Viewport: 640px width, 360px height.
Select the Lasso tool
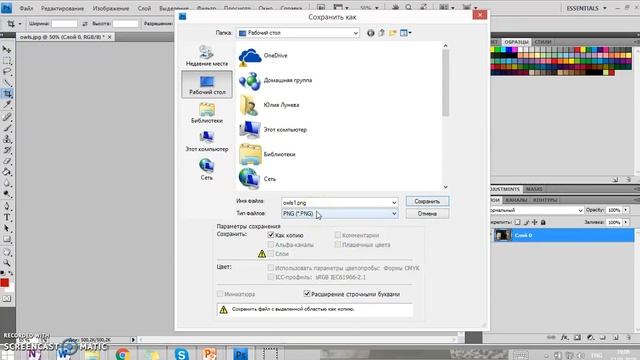coord(7,72)
